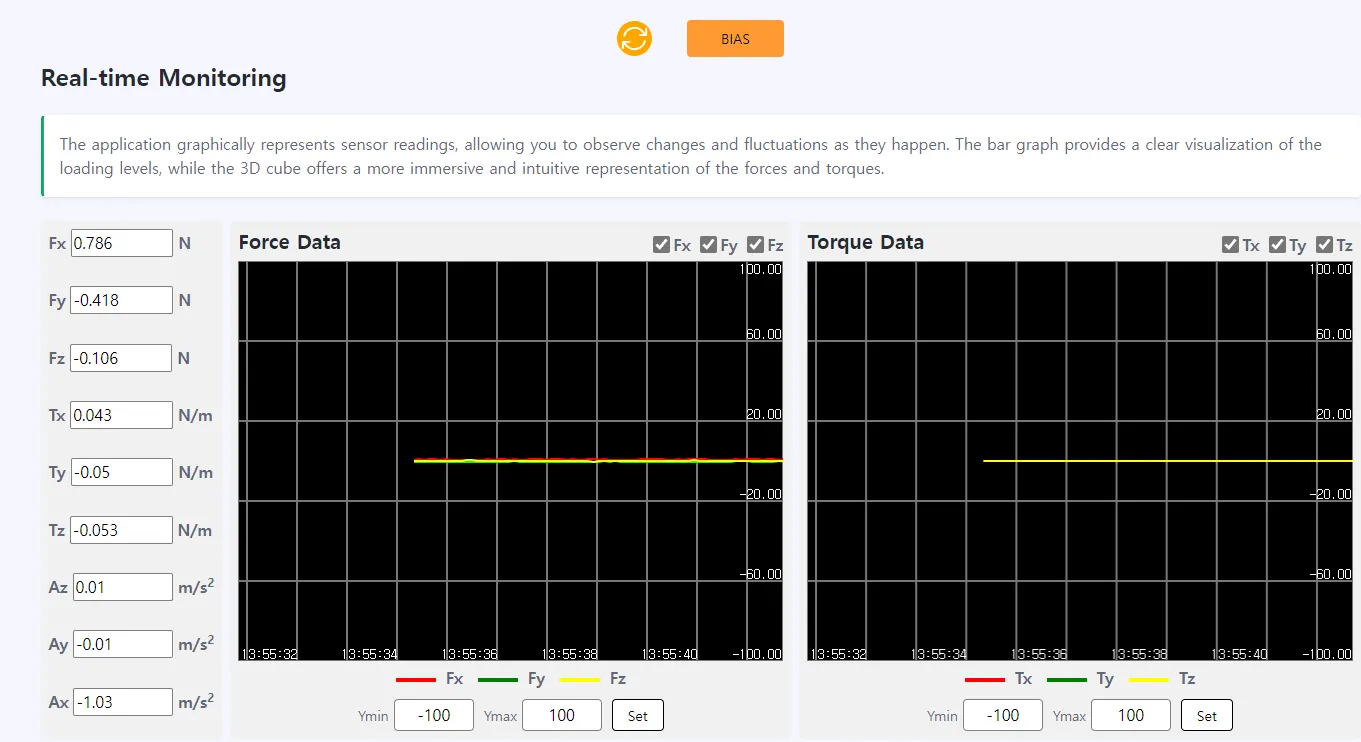
Task: Click the Ty value field
Action: (122, 472)
